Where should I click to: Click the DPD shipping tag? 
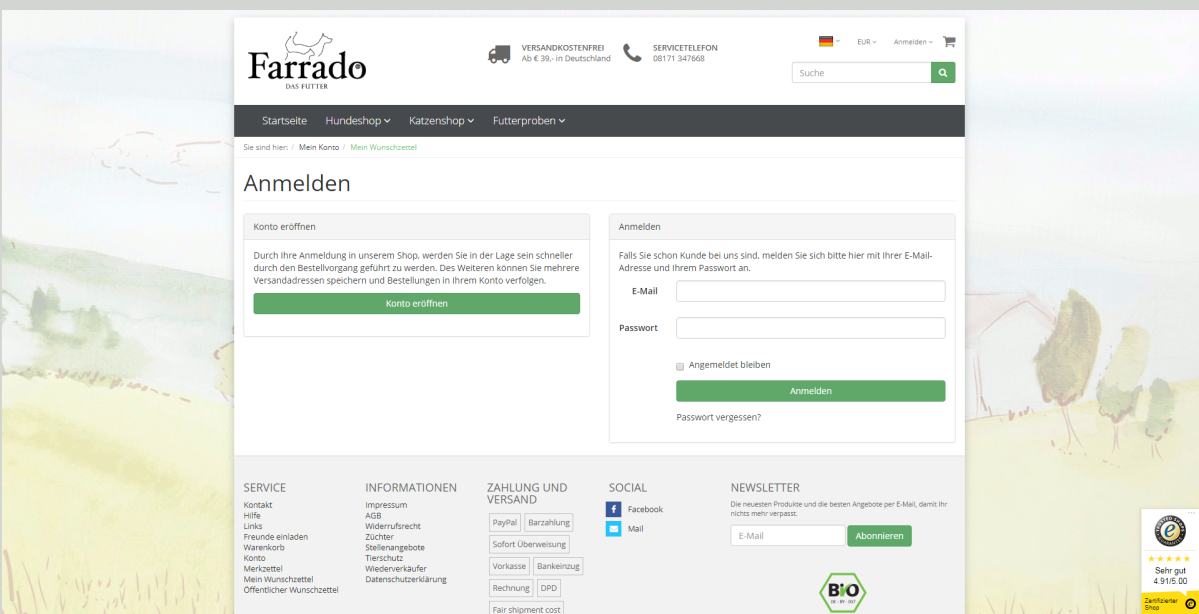pos(548,588)
